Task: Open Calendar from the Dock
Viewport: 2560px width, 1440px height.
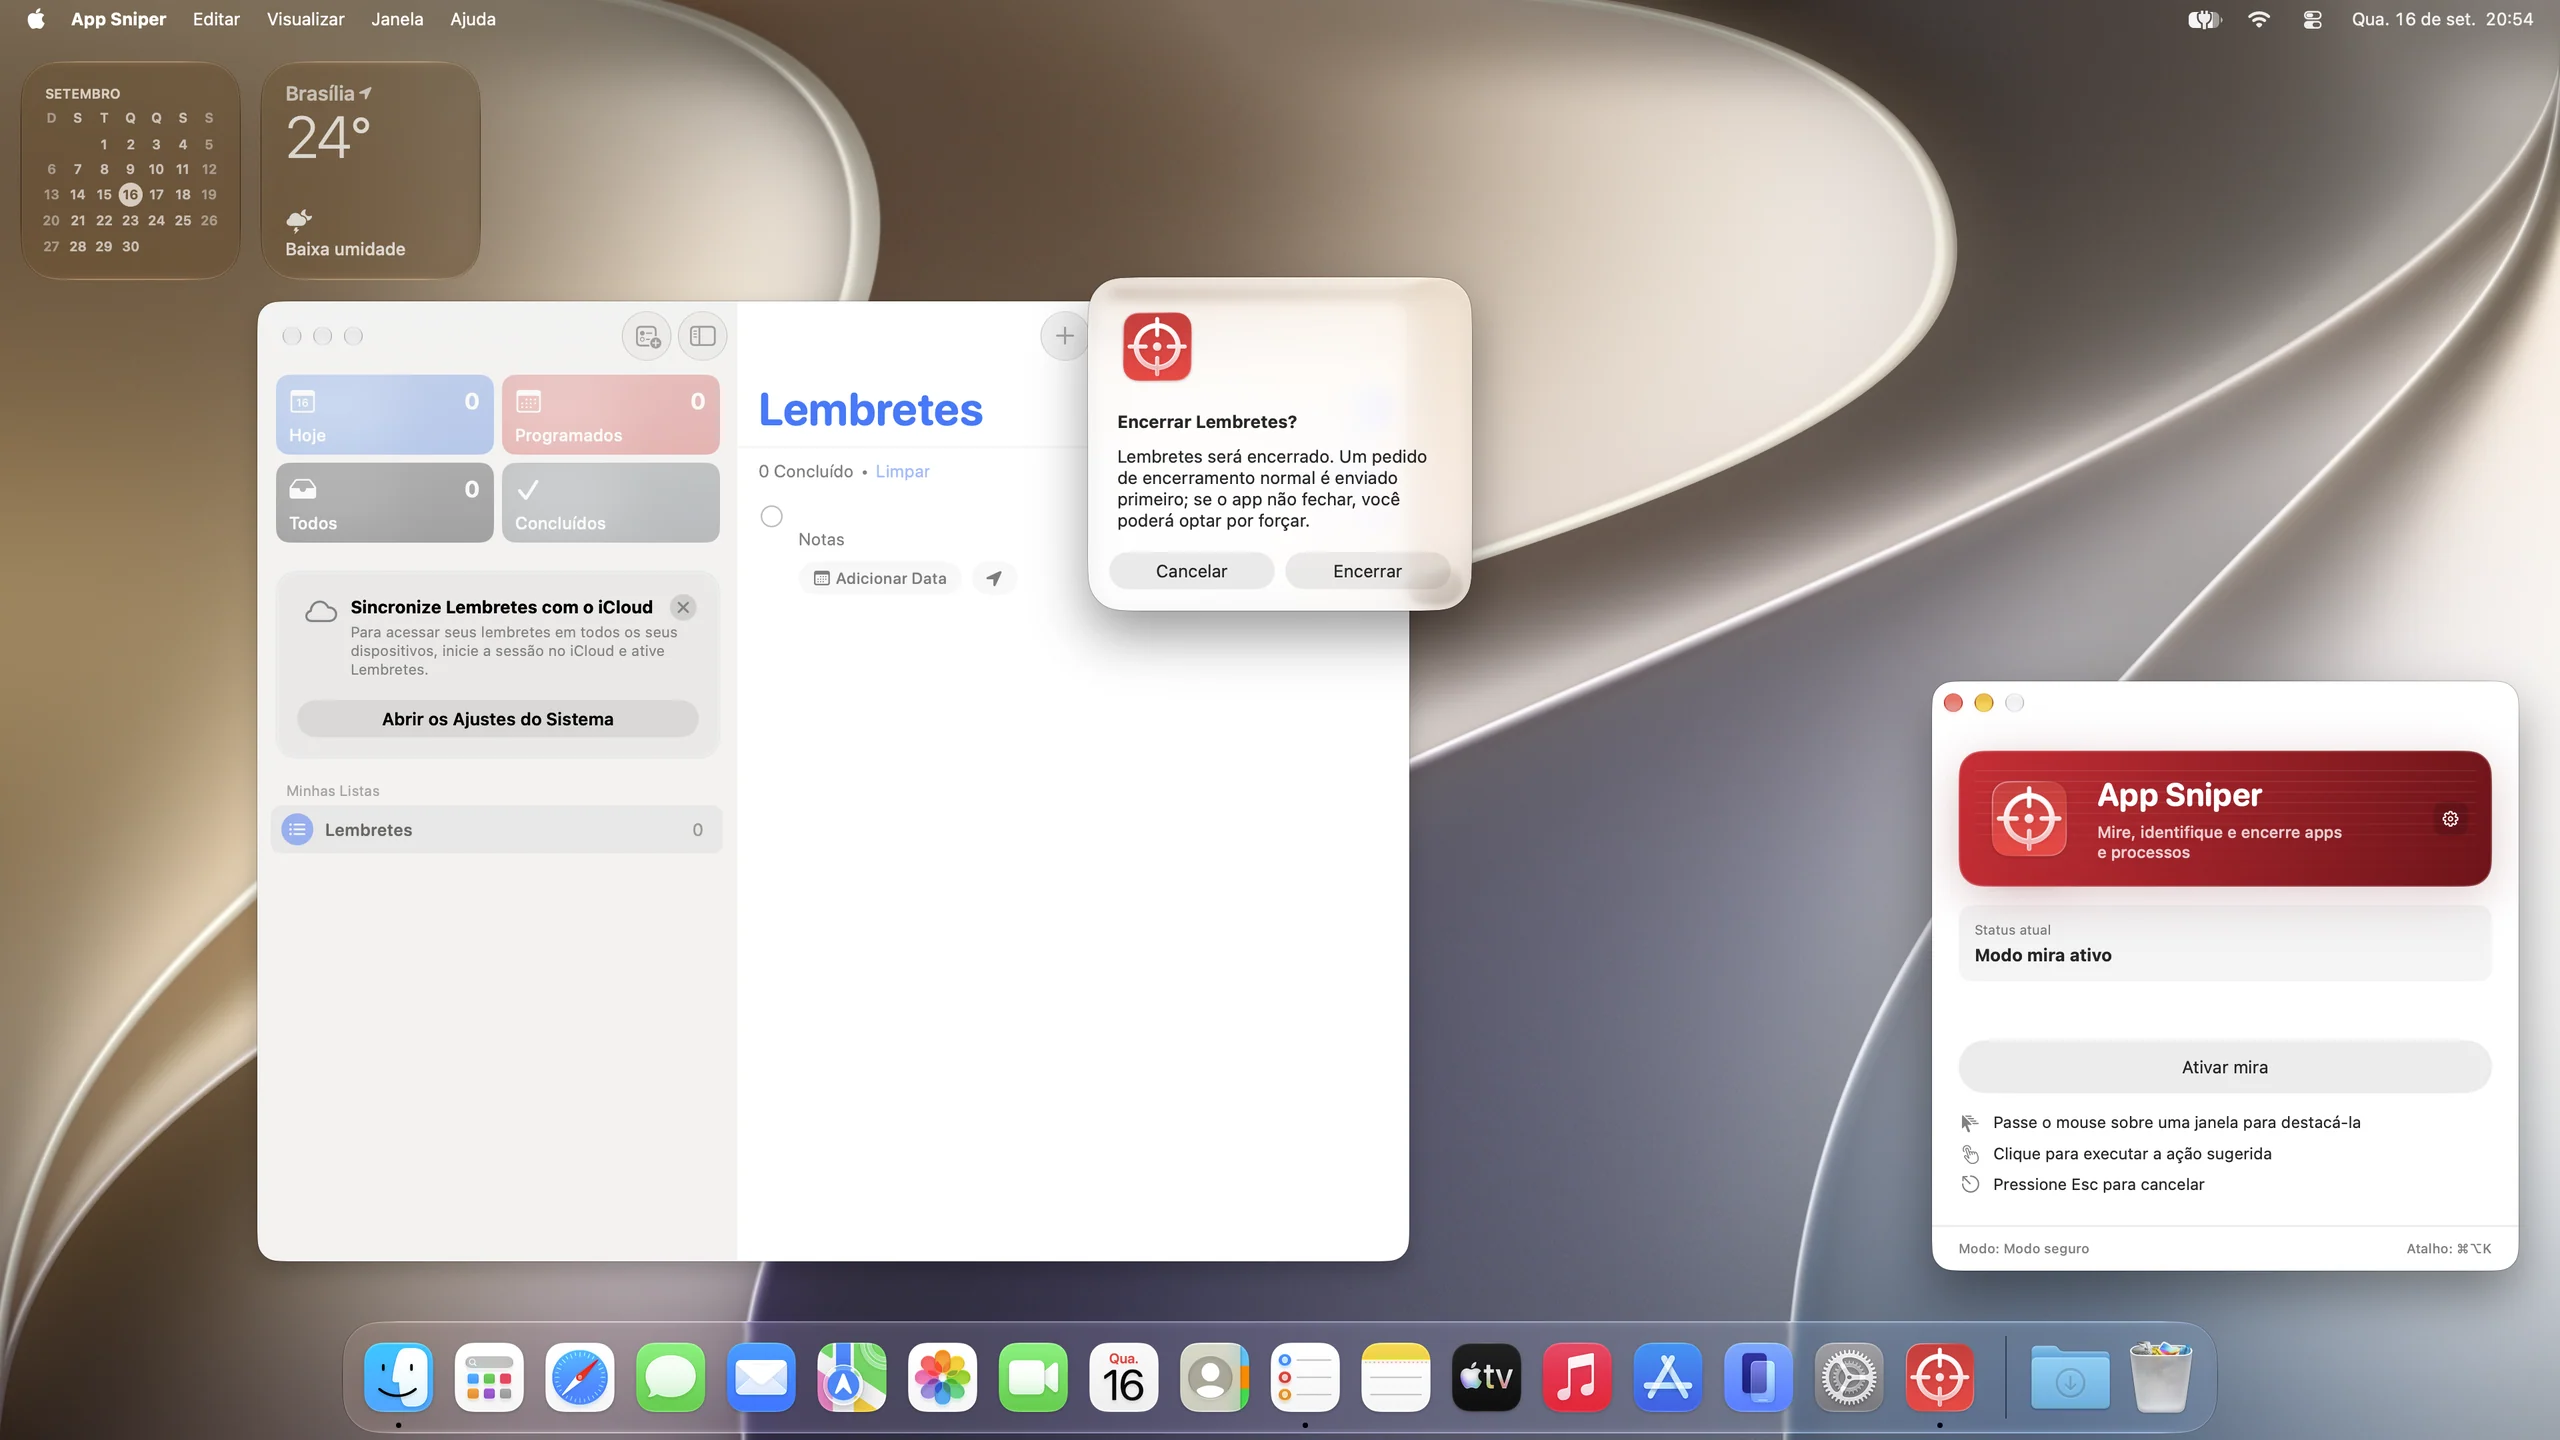Action: click(x=1124, y=1377)
